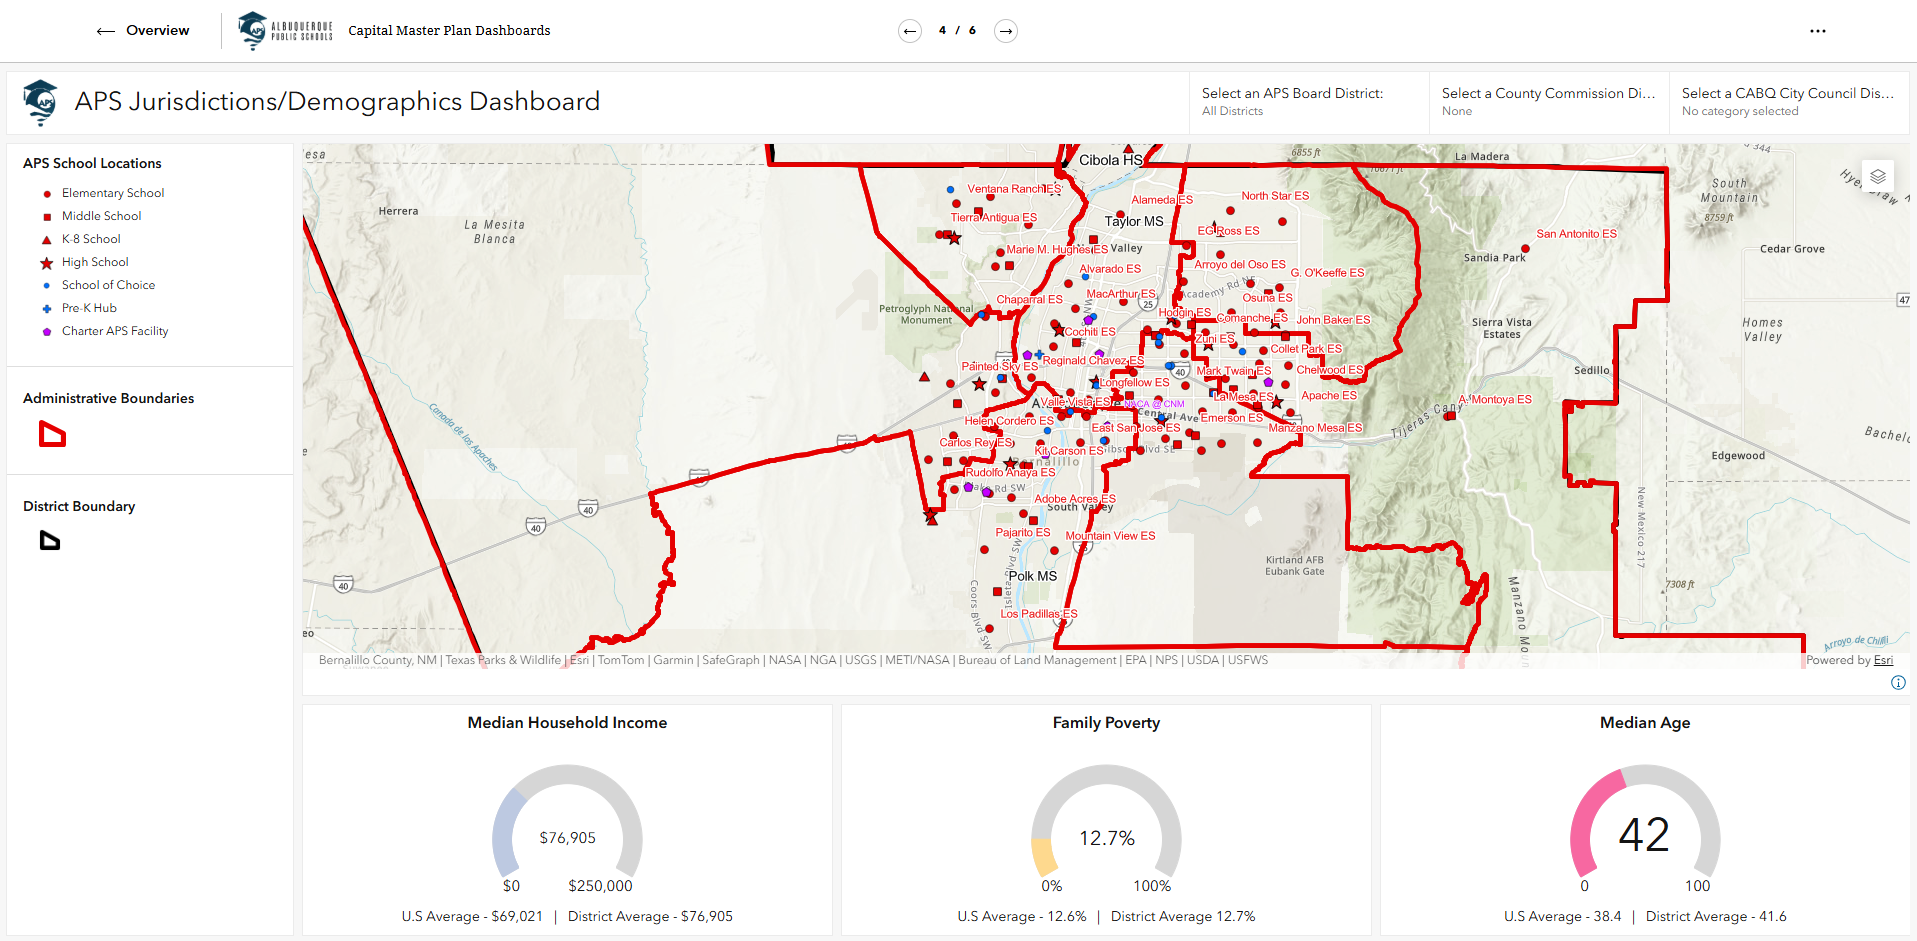Click the Painted Sky ES label
Screen dimensions: 1917x941
[x=1000, y=367]
